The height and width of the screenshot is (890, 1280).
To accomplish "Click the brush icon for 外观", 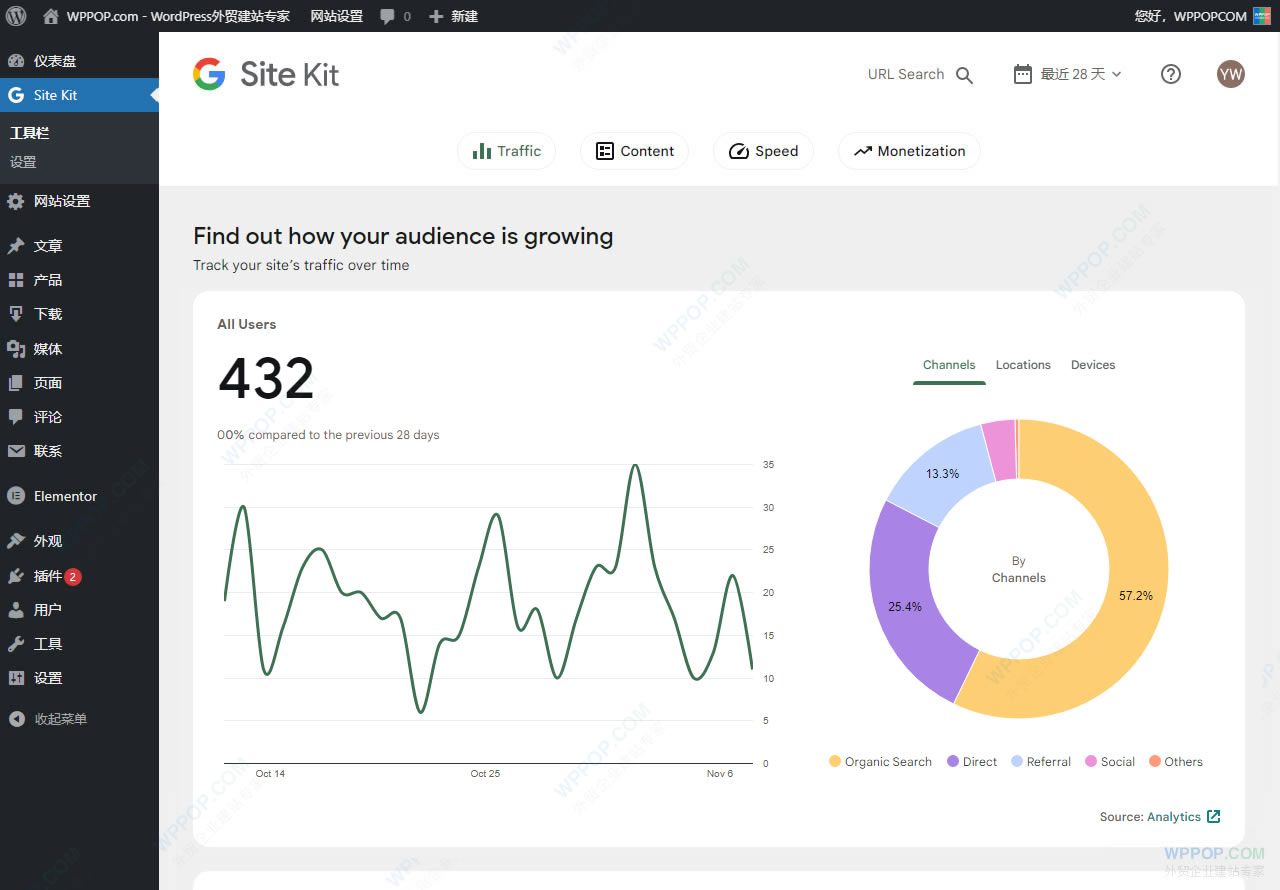I will (x=16, y=541).
